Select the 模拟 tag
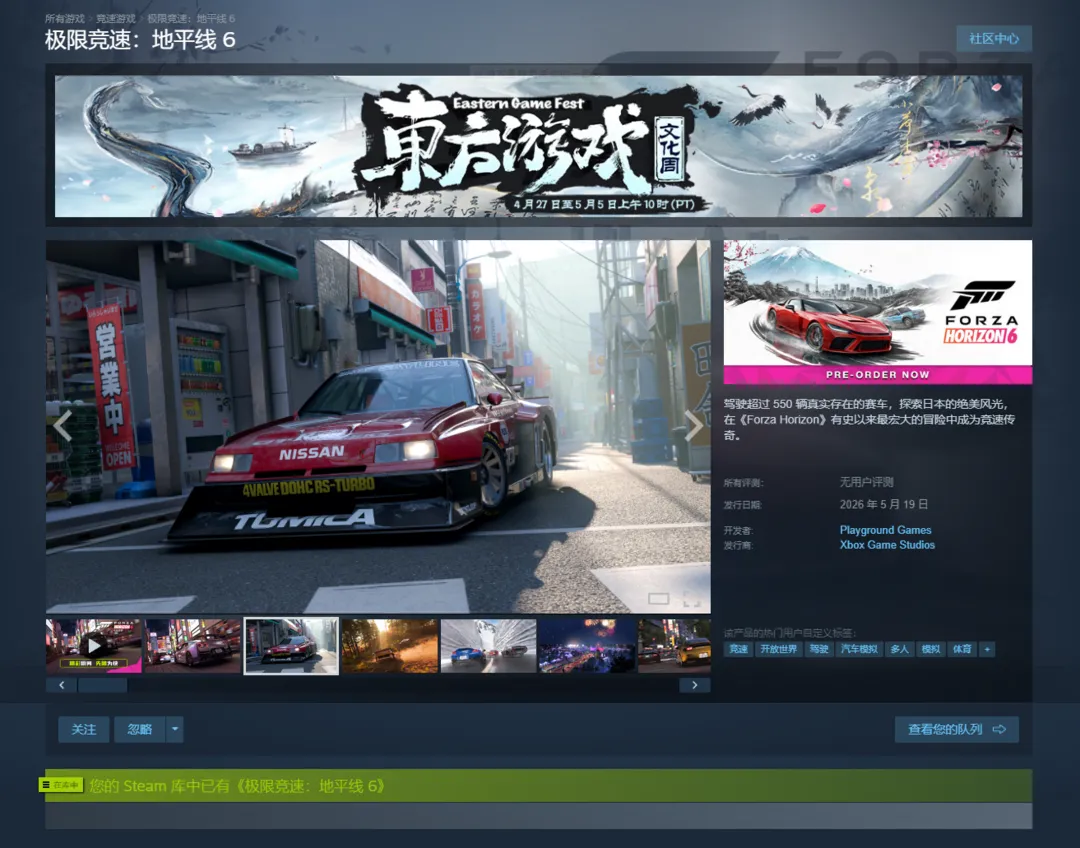 pyautogui.click(x=931, y=649)
